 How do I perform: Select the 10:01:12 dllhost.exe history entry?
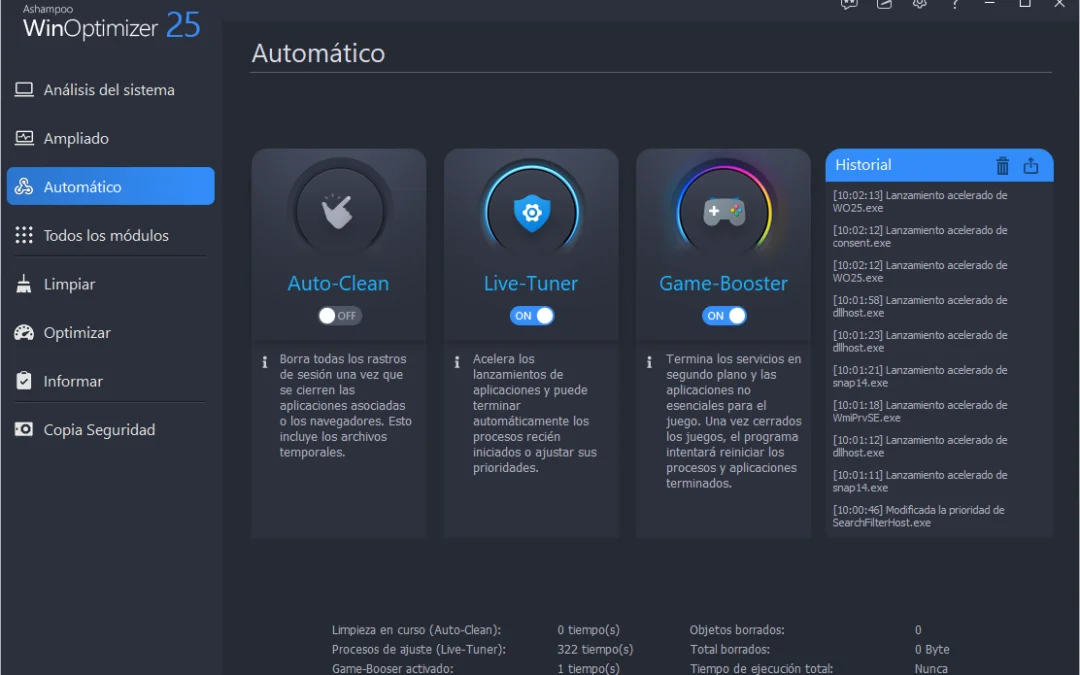click(x=920, y=446)
